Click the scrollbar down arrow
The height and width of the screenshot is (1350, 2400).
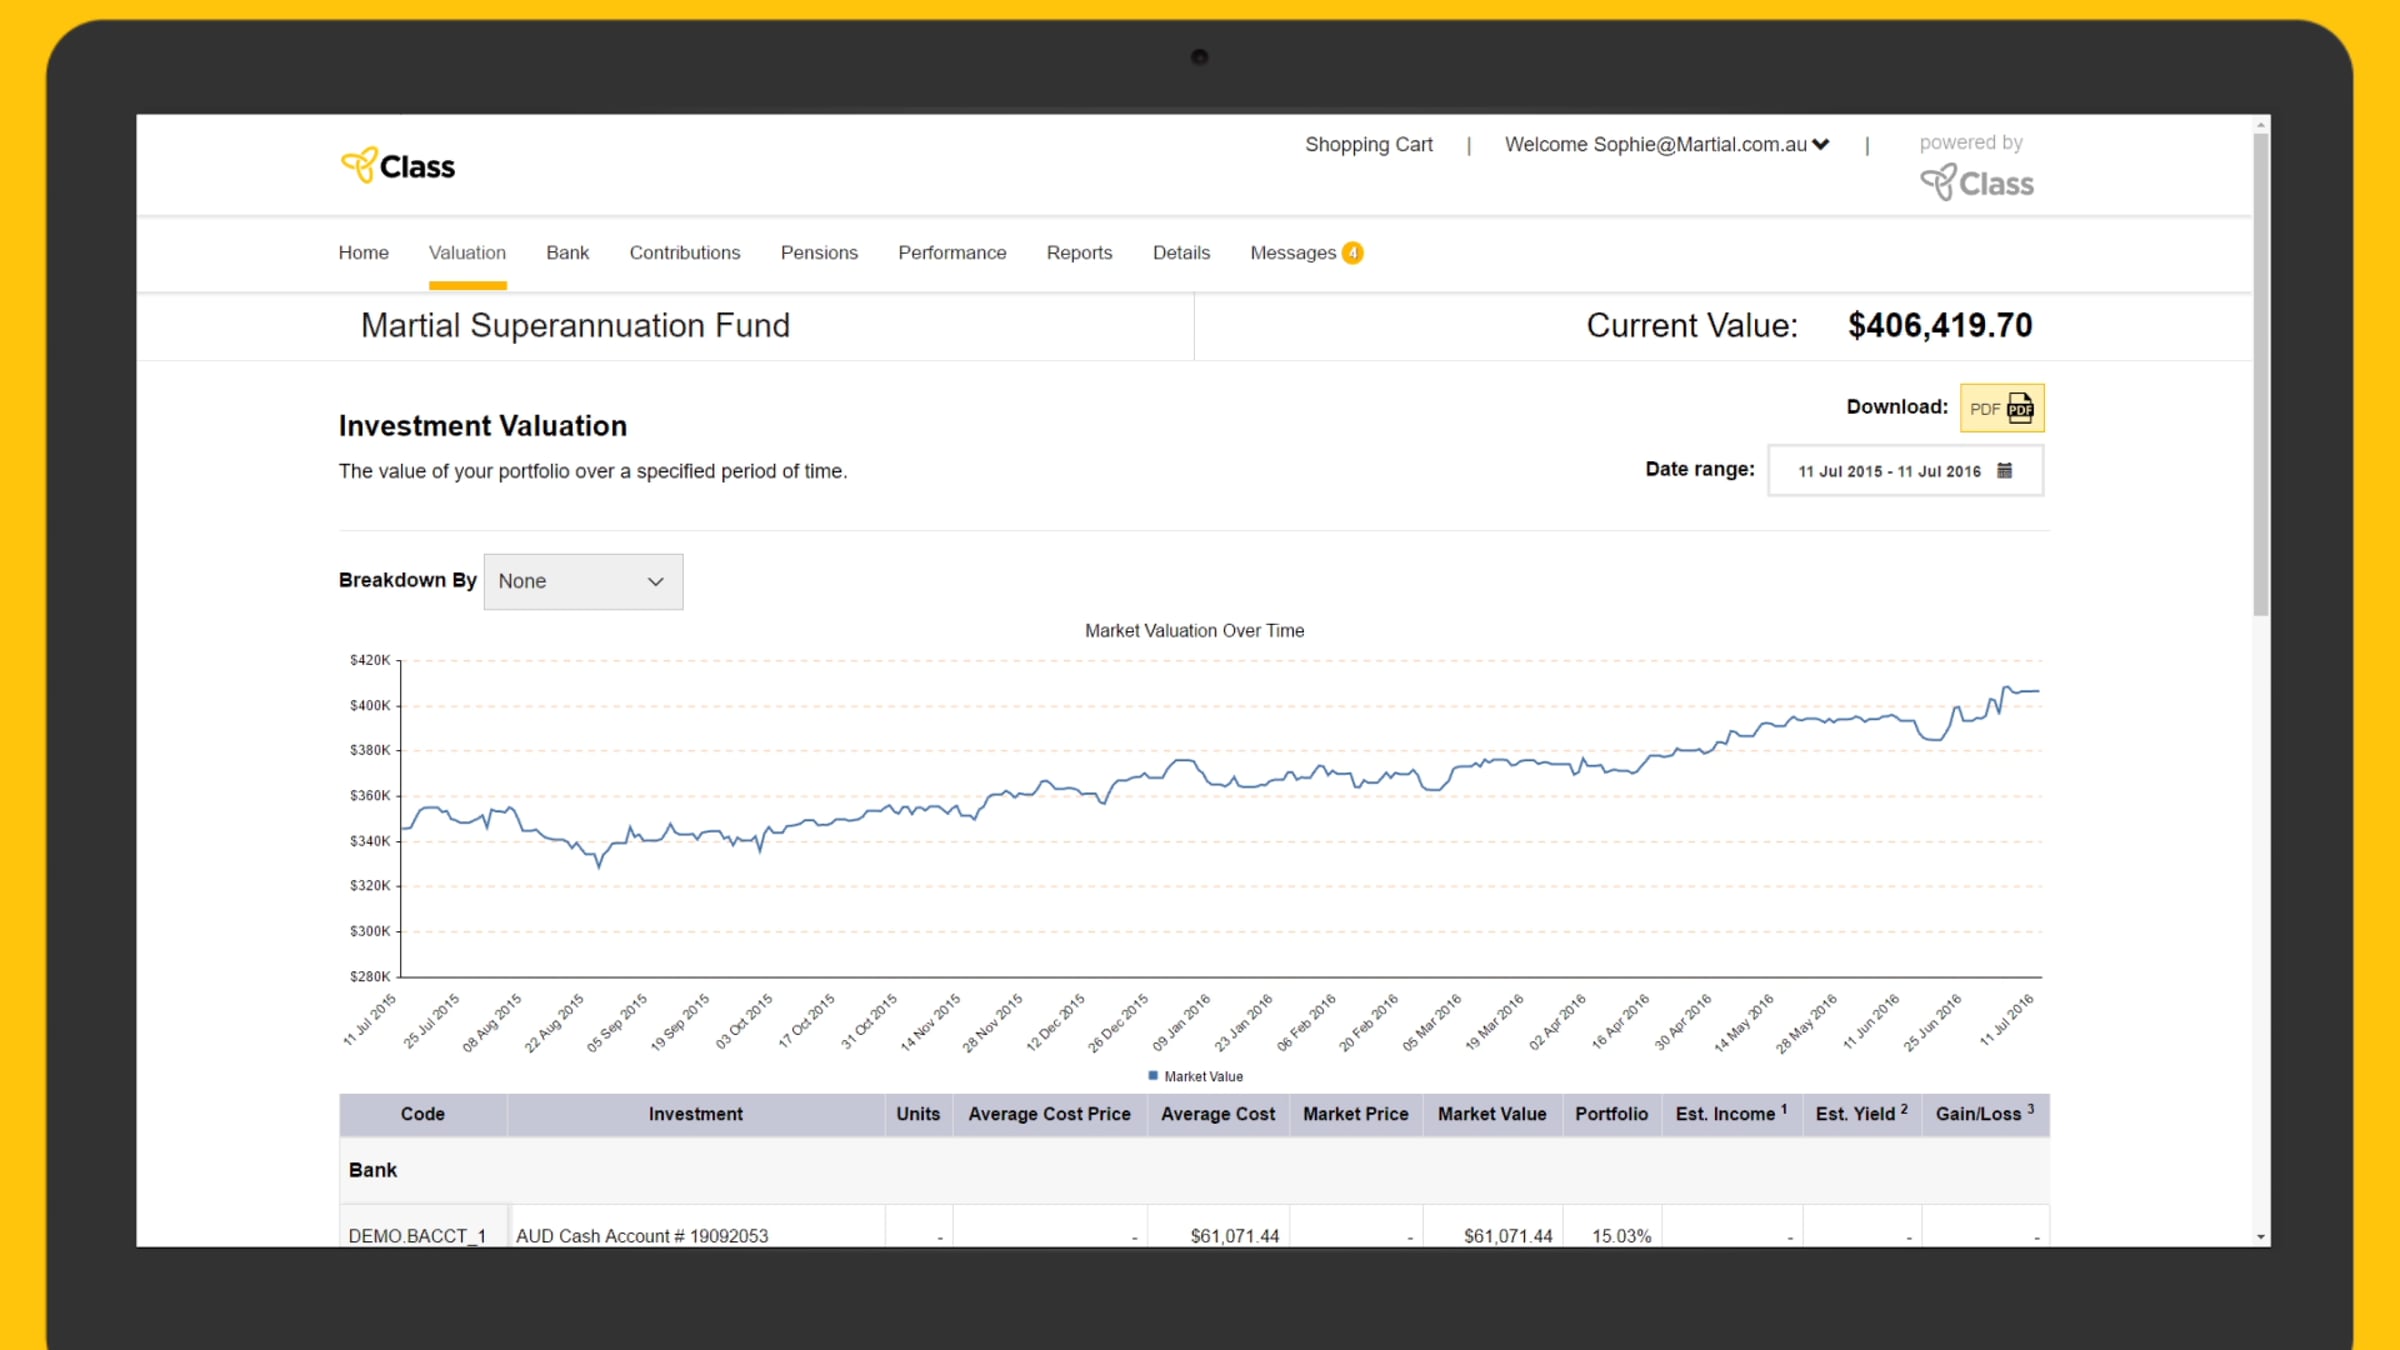click(x=2261, y=1238)
